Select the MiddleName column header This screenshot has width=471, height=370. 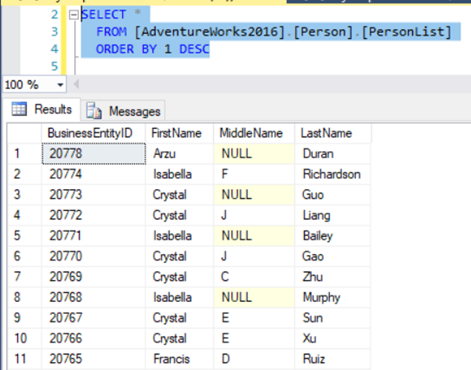(x=254, y=133)
